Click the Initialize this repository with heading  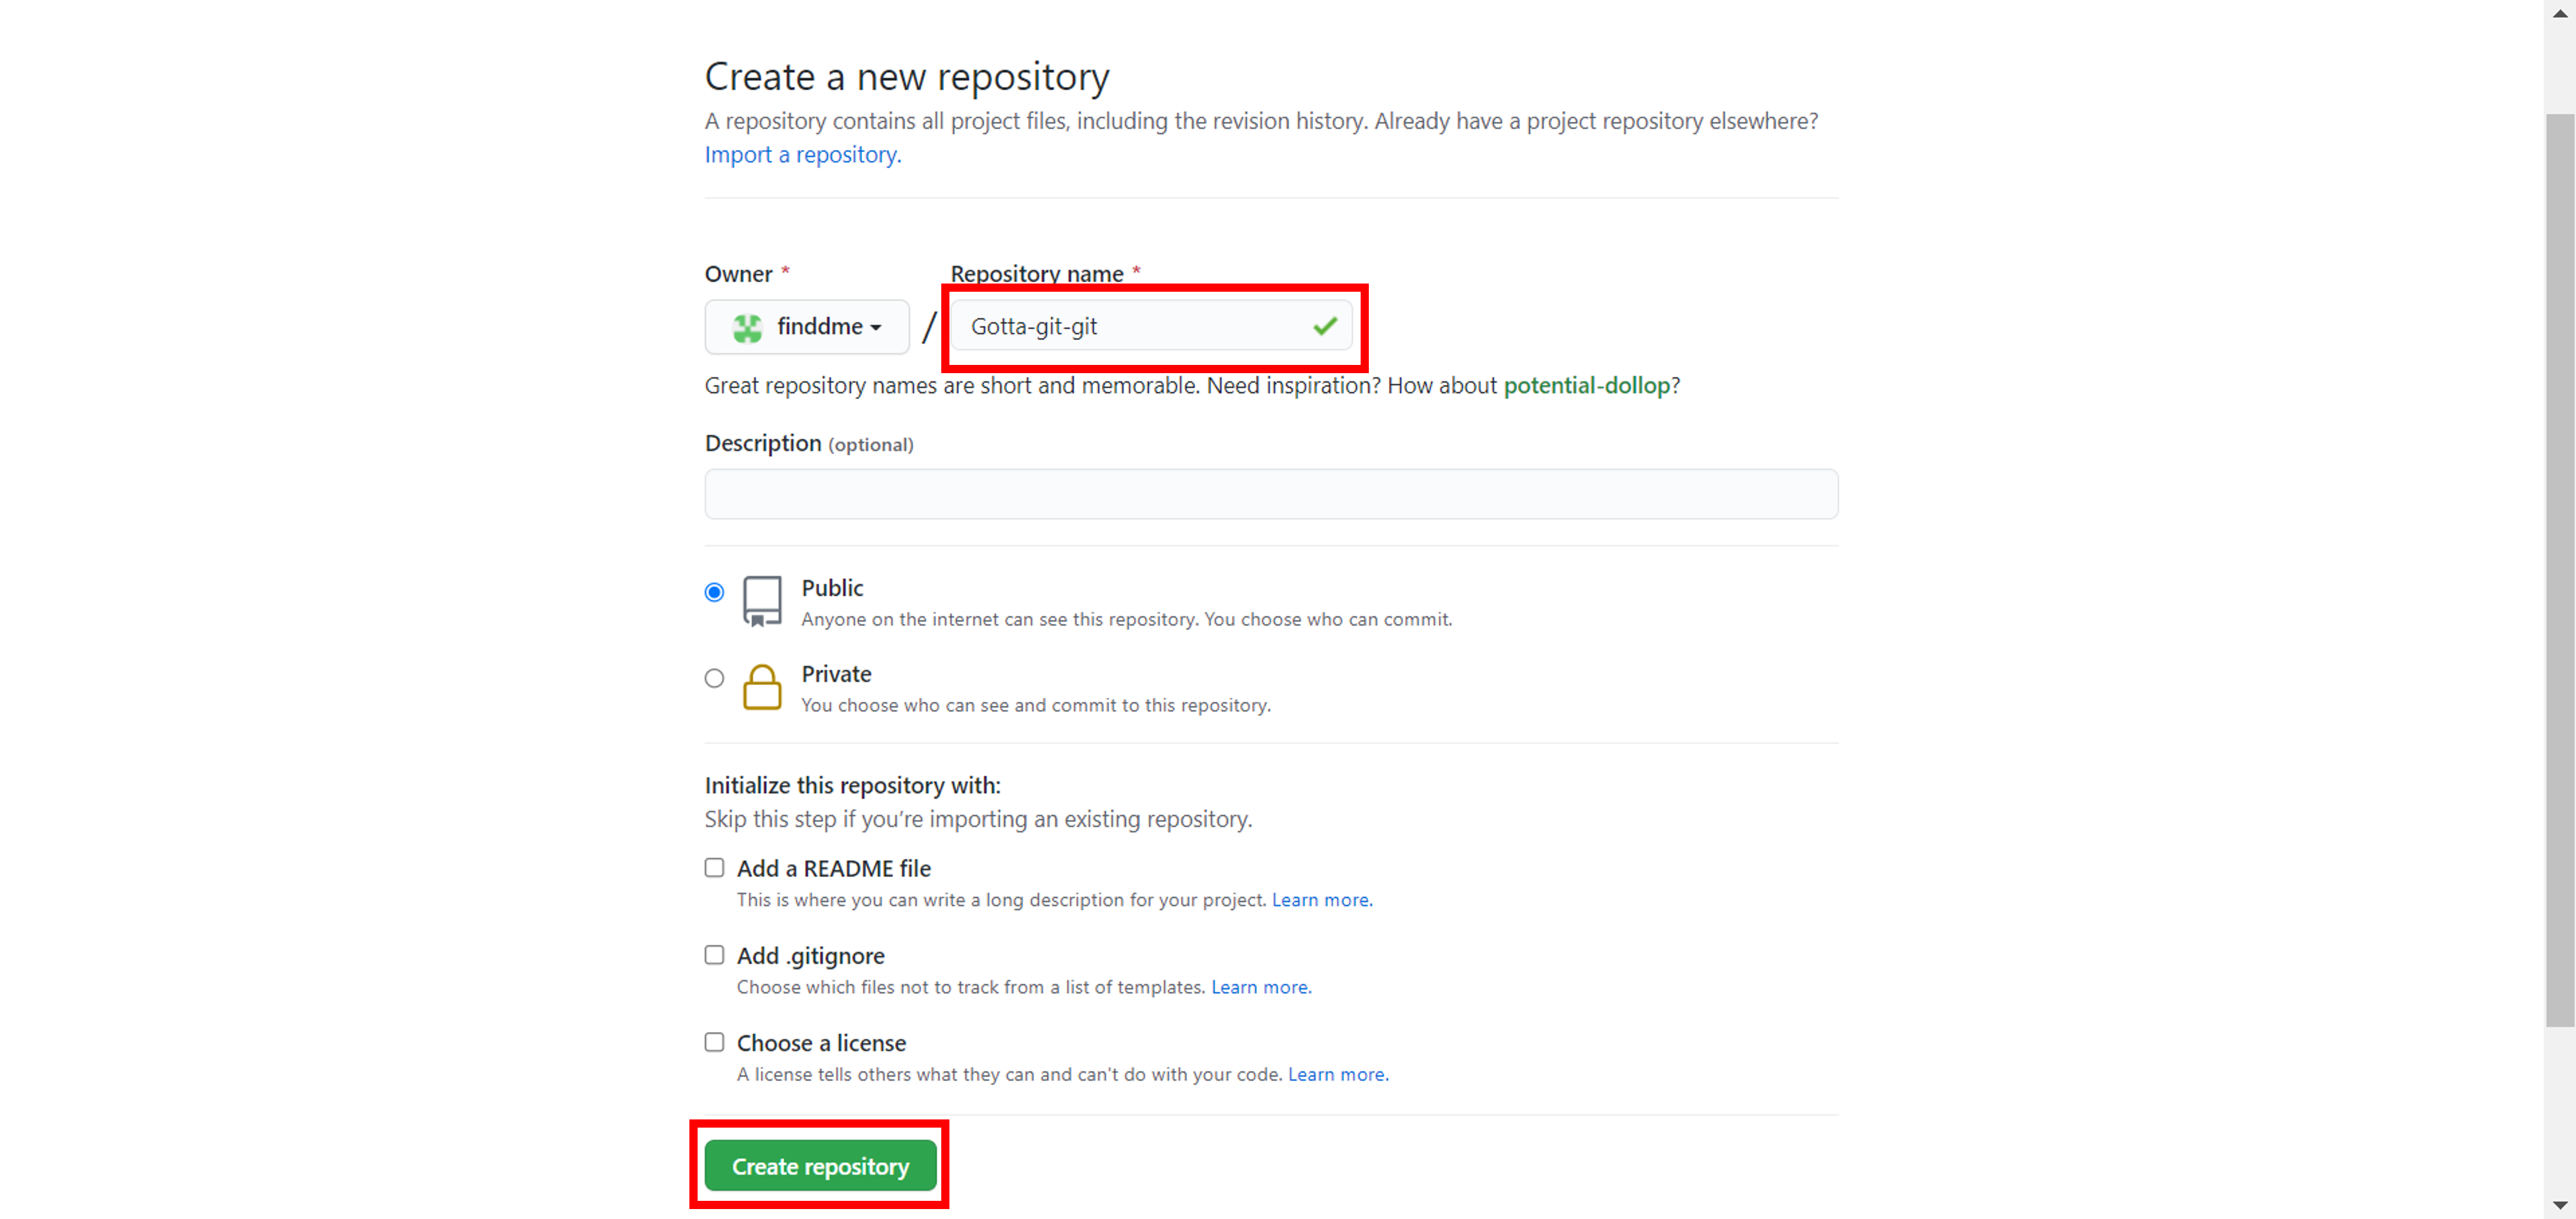[x=852, y=785]
